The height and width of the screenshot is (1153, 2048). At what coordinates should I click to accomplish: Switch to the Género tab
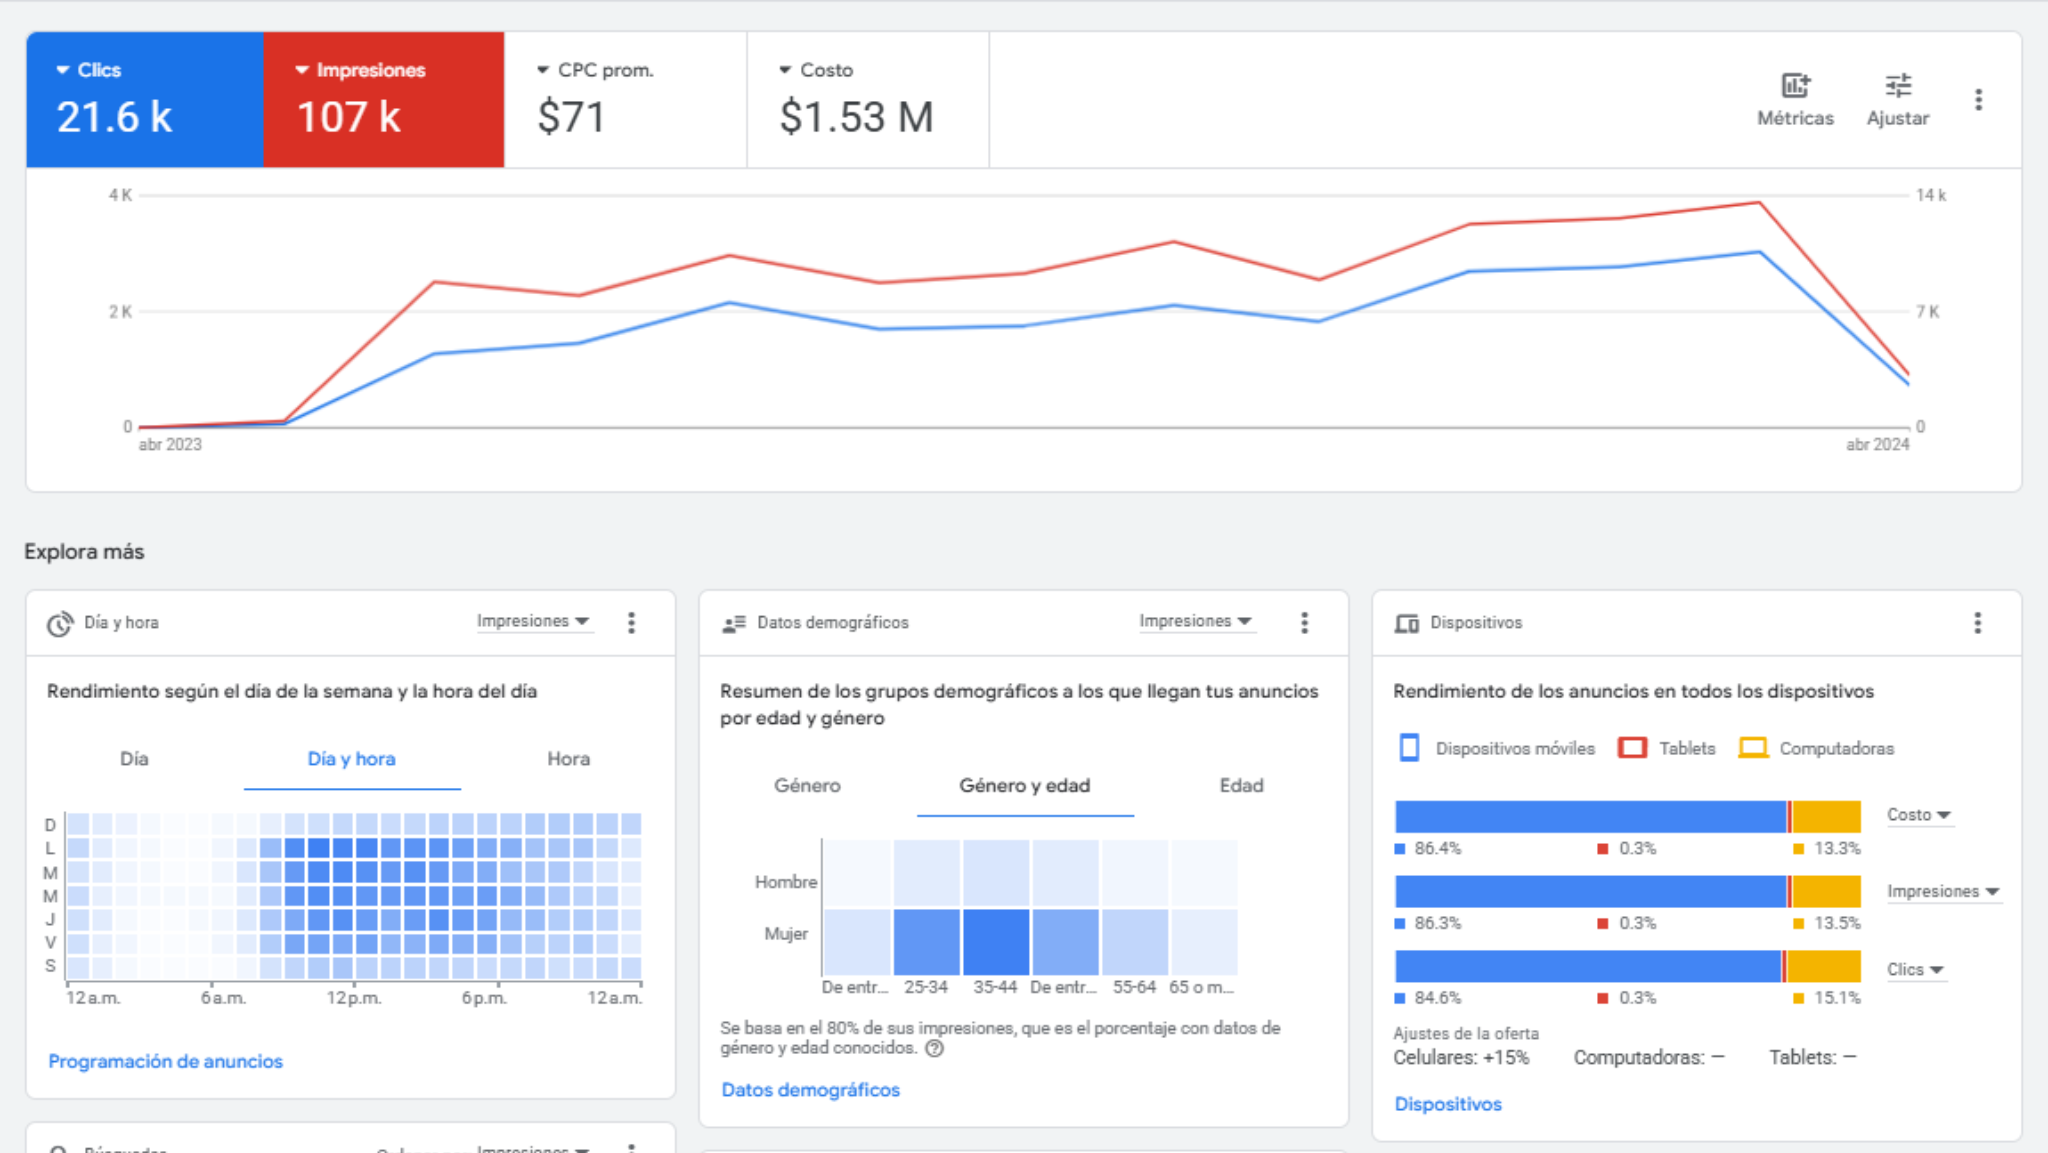pos(807,786)
